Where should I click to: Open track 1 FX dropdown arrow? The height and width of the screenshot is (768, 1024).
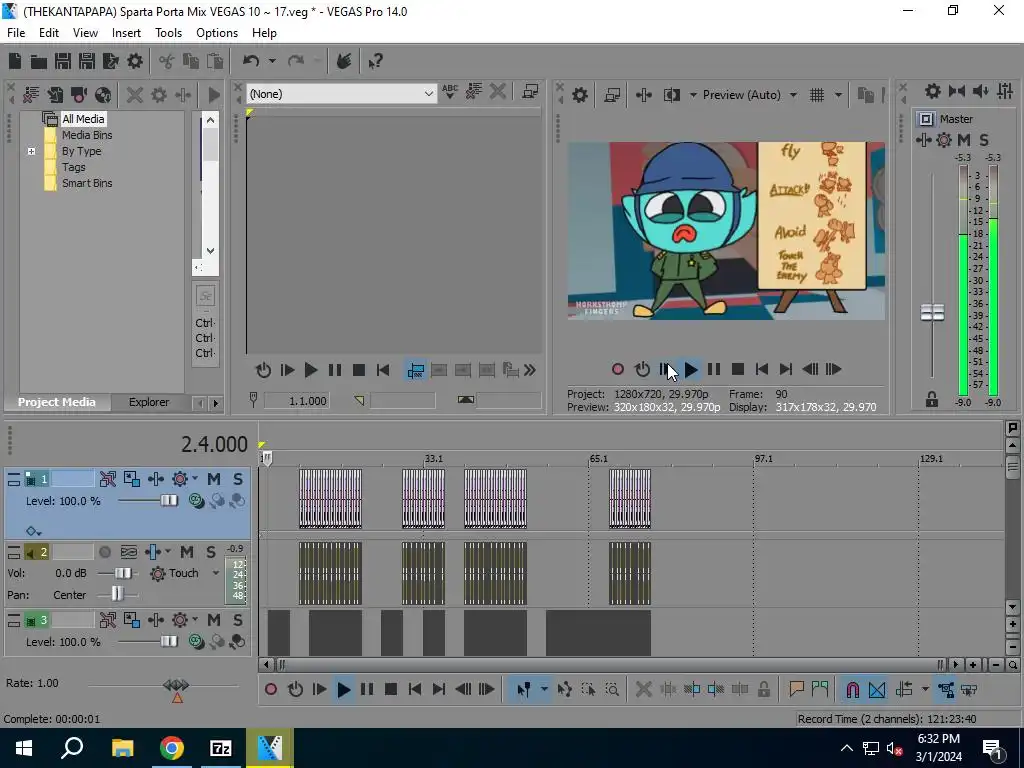pos(195,479)
